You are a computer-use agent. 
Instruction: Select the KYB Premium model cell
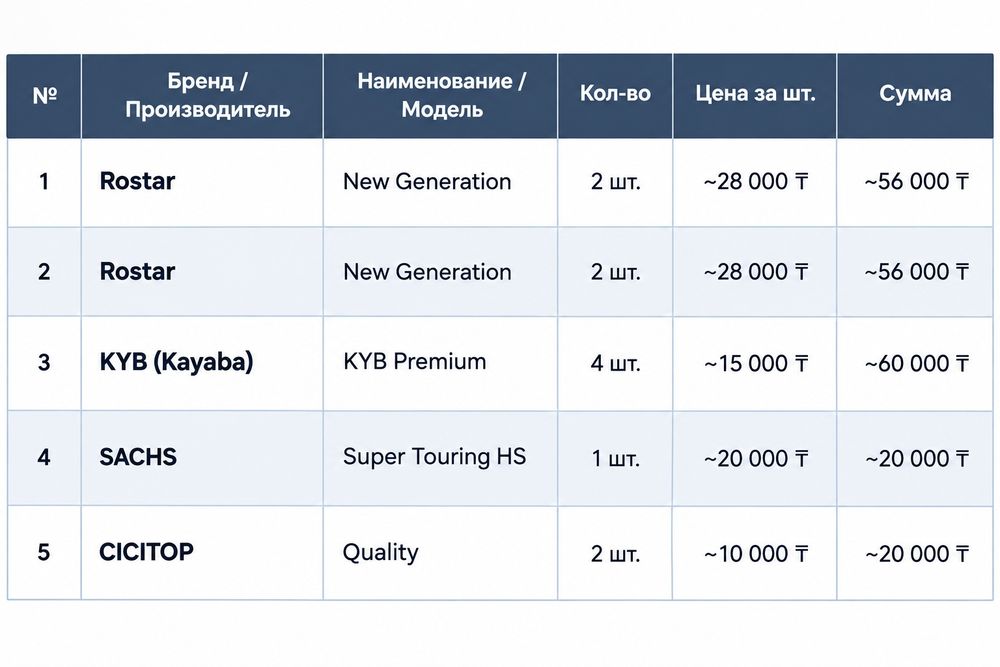[441, 363]
